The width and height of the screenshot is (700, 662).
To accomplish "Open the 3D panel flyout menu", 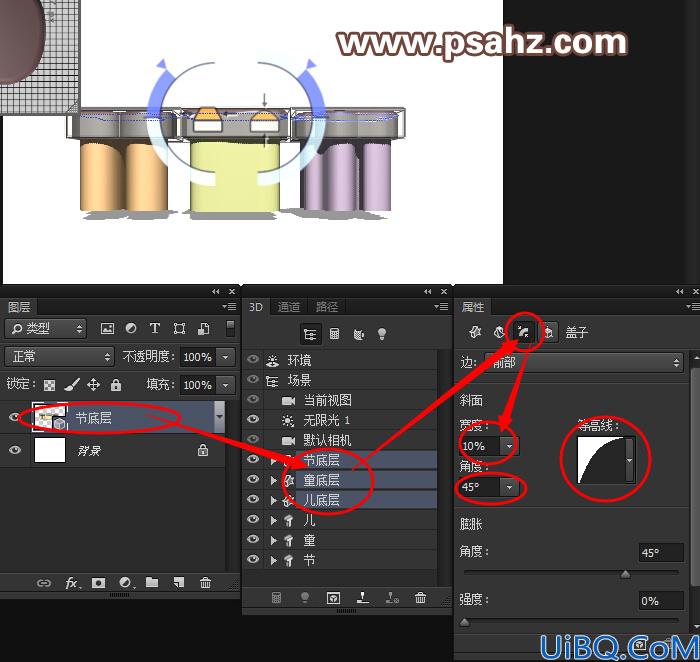I will (441, 307).
